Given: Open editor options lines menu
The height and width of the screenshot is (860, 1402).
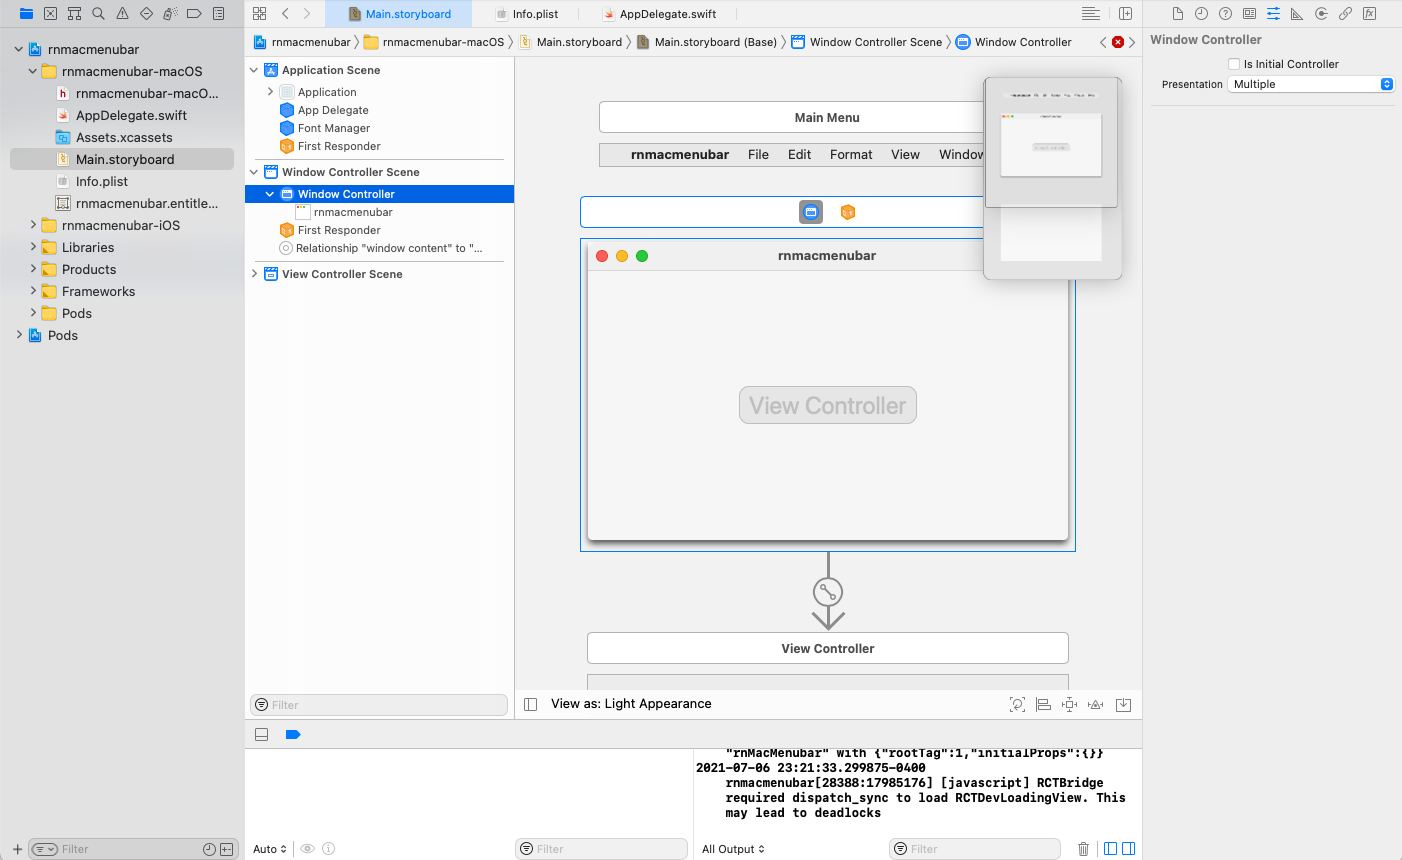Looking at the screenshot, I should [x=1091, y=14].
